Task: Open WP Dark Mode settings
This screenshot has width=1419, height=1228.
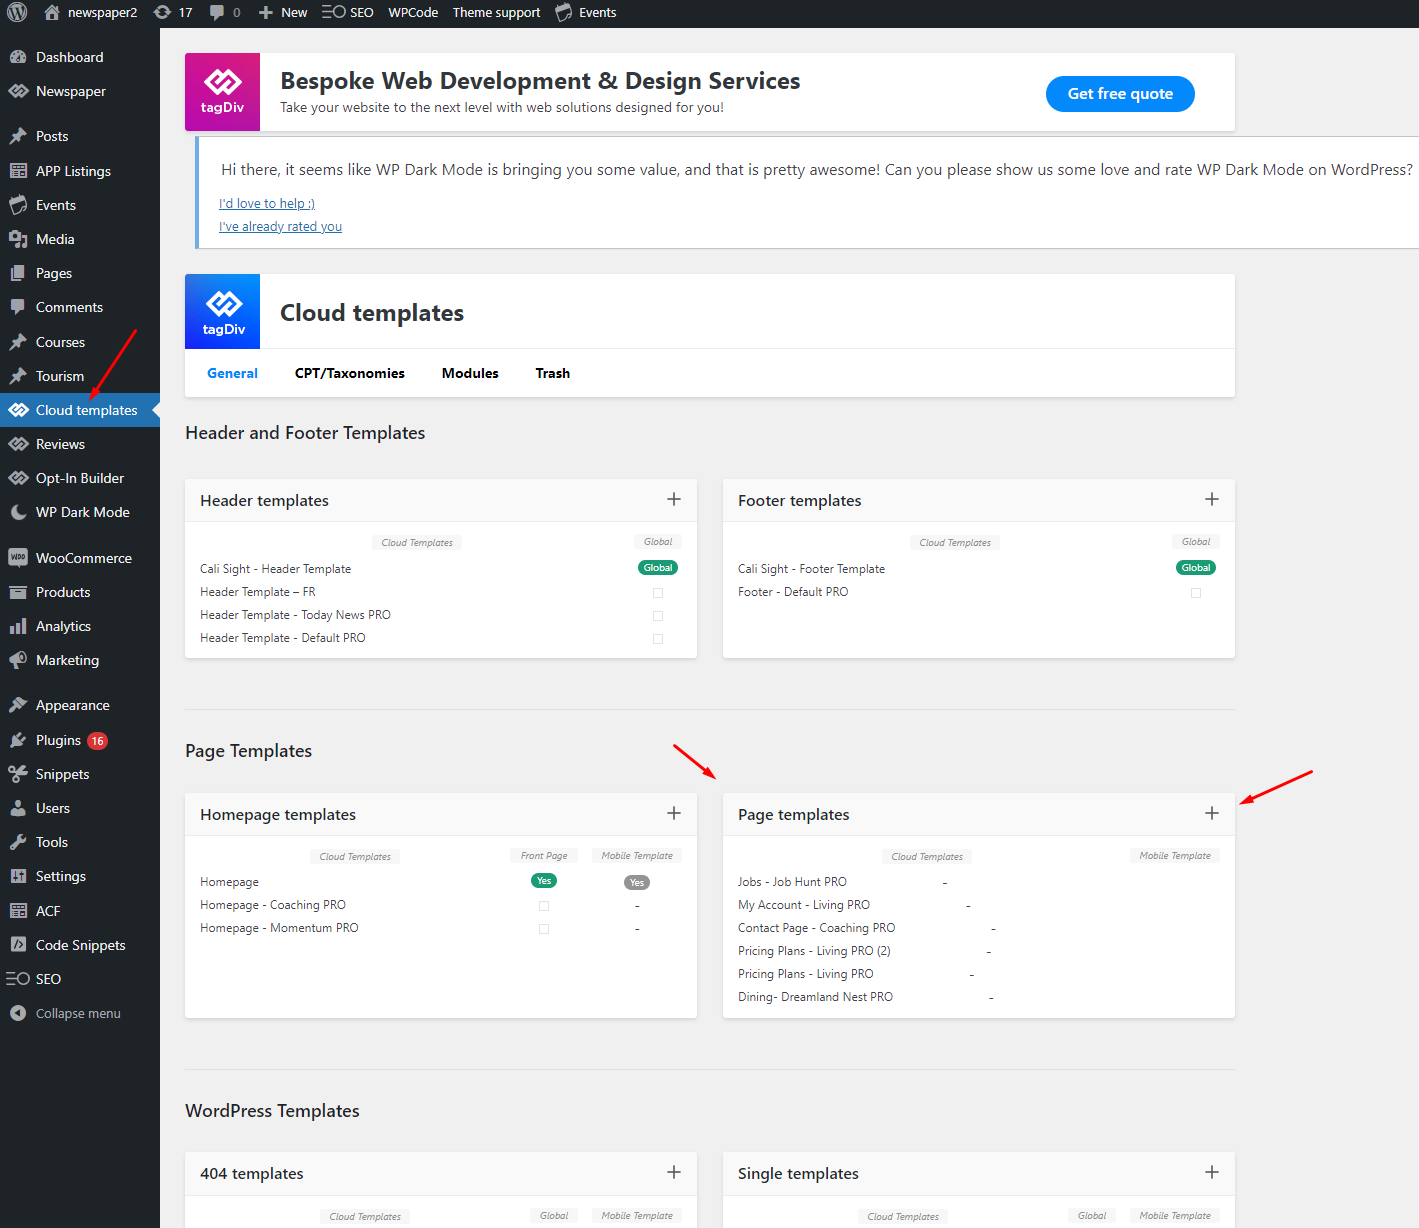Action: [80, 512]
